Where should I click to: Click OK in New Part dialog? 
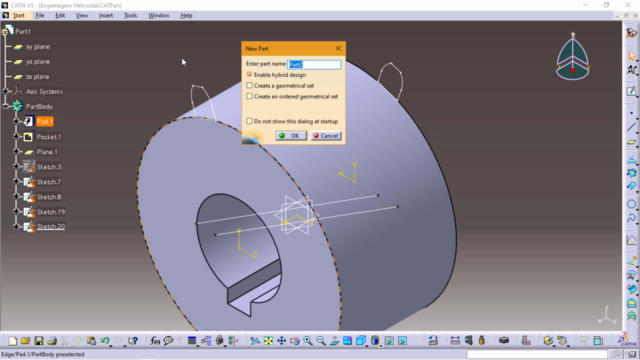(x=291, y=136)
